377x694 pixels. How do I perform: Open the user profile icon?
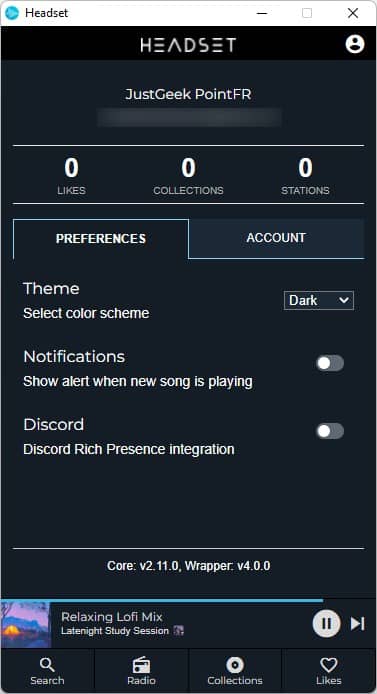[354, 44]
